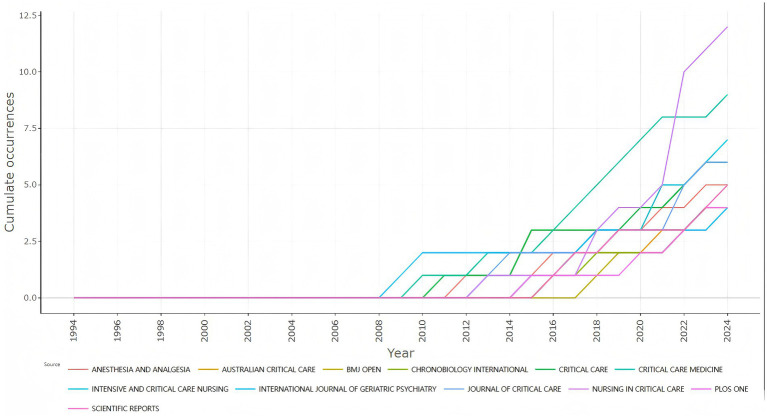Click the 1998 x-axis tick label

click(161, 330)
